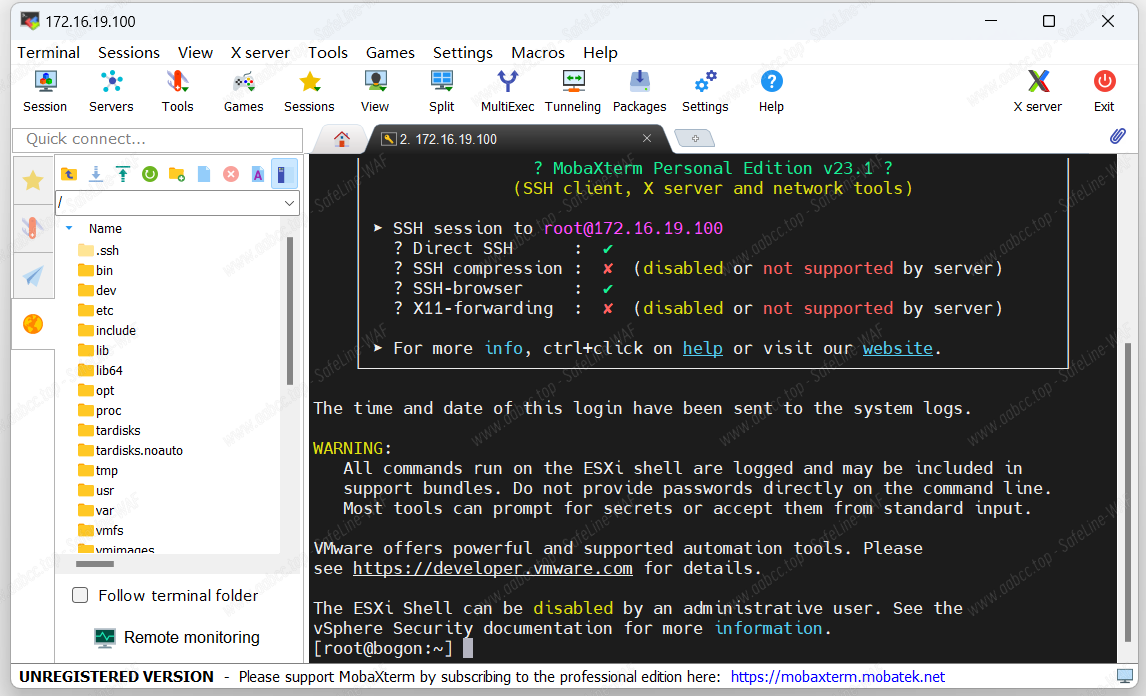Viewport: 1146px width, 696px height.
Task: Select the include folder
Action: click(x=107, y=330)
